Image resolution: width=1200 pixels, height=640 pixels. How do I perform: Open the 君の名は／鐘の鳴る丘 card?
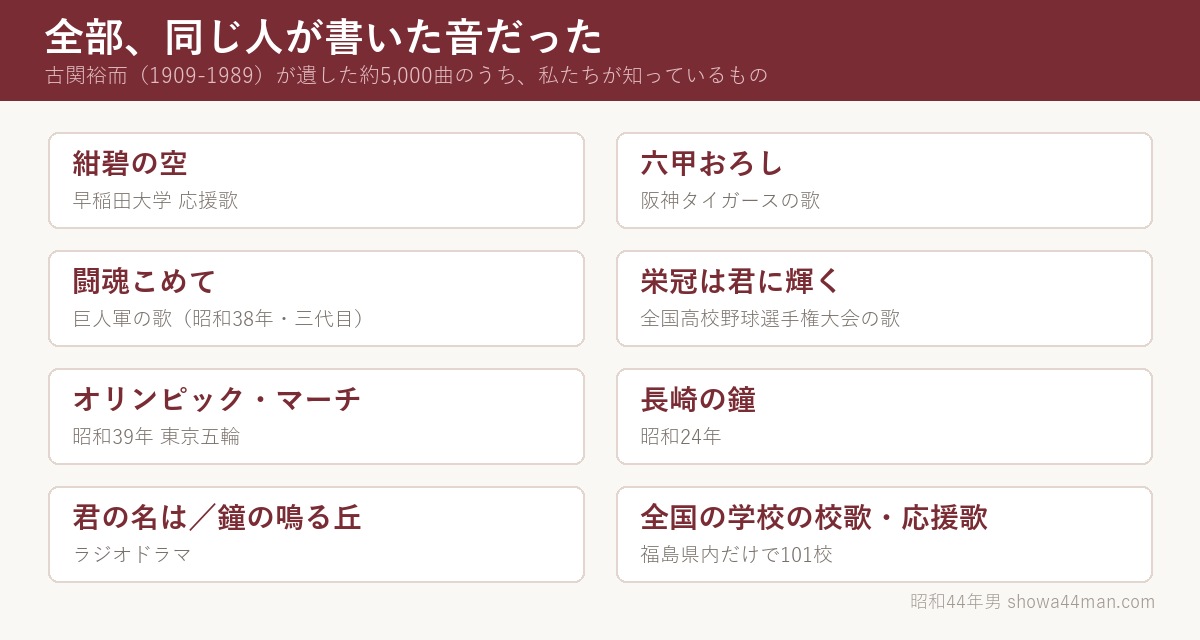coord(316,535)
